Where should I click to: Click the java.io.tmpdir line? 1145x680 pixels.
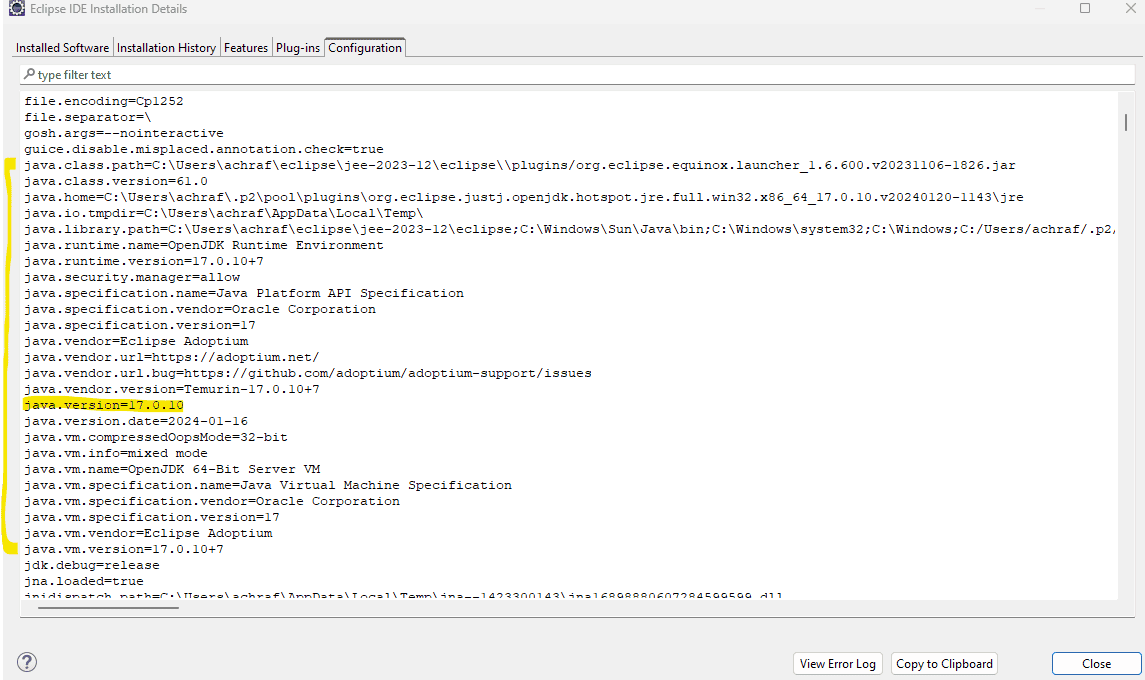click(x=223, y=213)
